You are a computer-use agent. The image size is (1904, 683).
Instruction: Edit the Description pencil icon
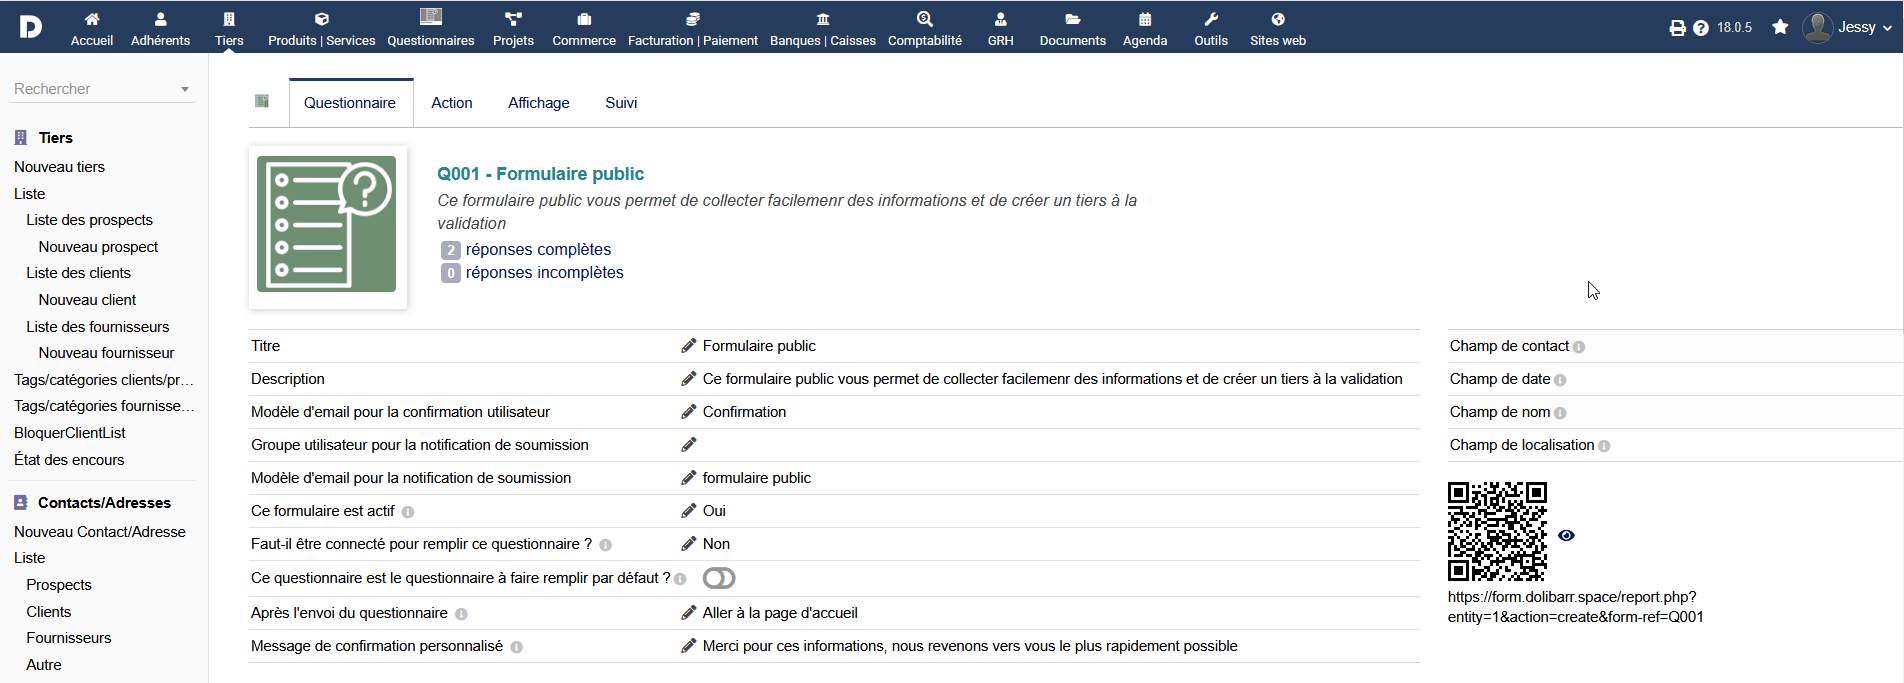click(689, 379)
